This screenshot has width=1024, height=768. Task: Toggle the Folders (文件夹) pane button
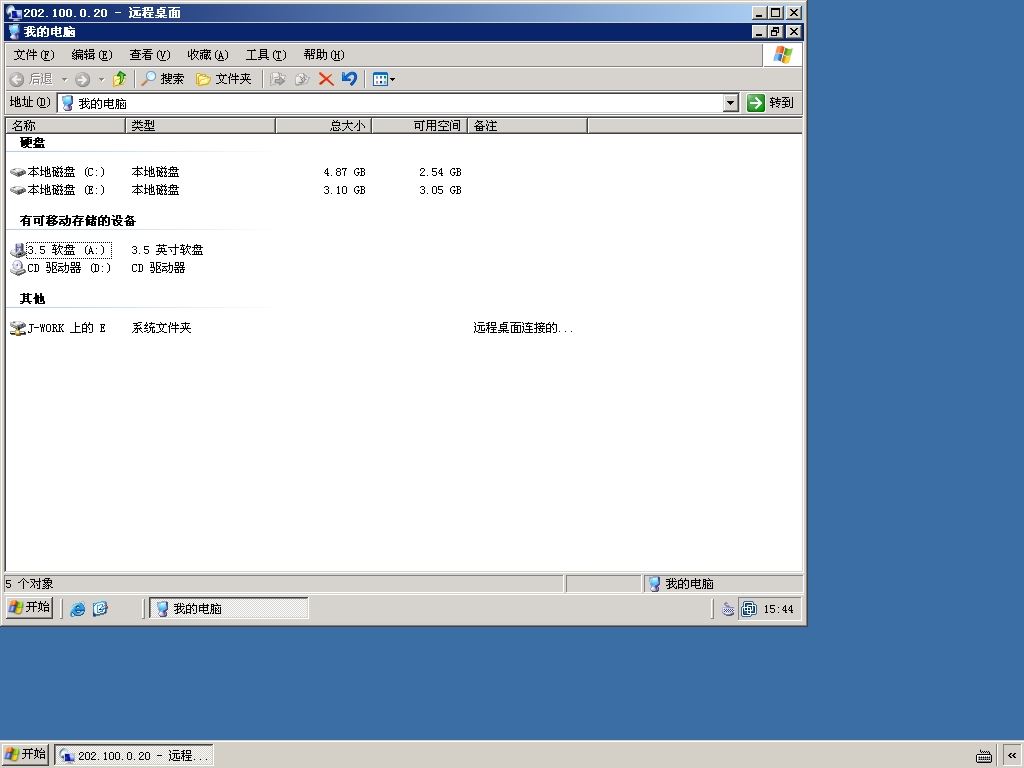point(223,79)
